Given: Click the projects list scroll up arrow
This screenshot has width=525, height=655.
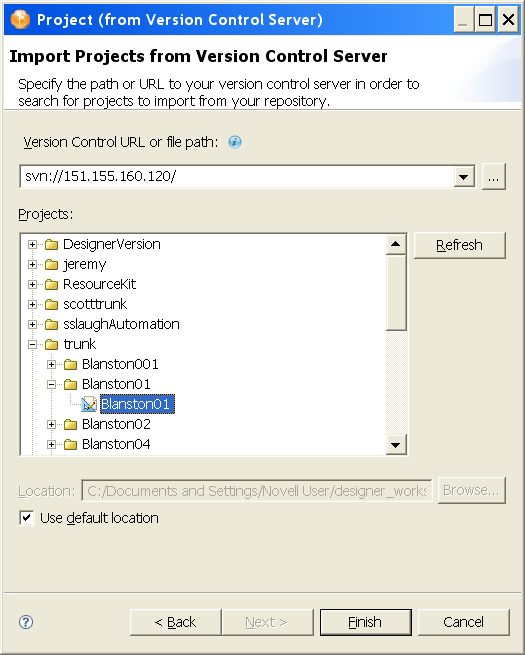Looking at the screenshot, I should pos(396,244).
